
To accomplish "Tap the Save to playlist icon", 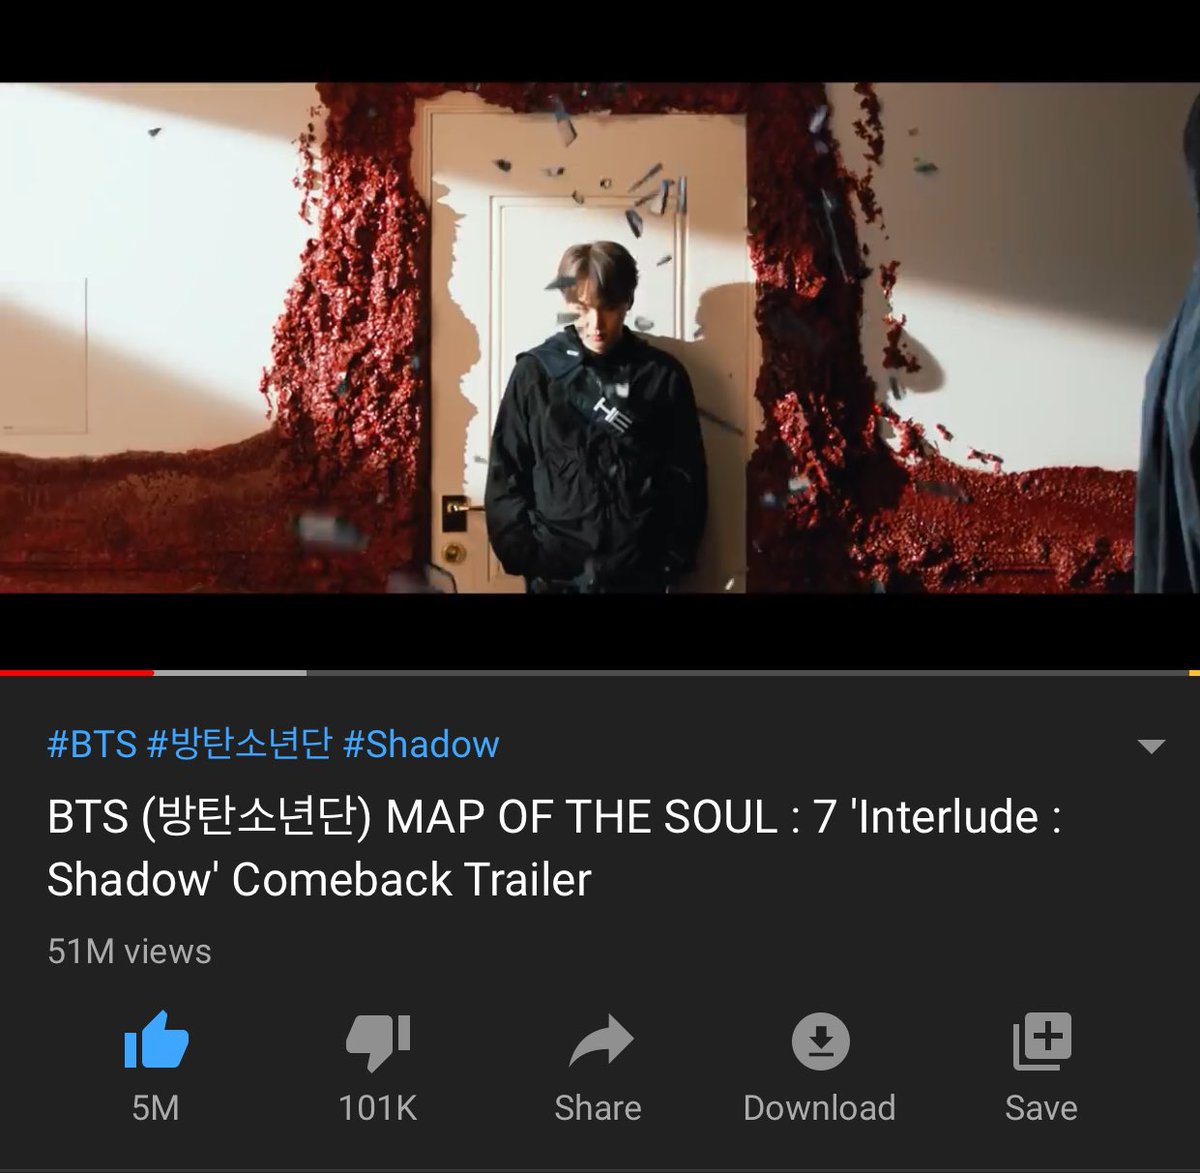I will pyautogui.click(x=1042, y=1041).
